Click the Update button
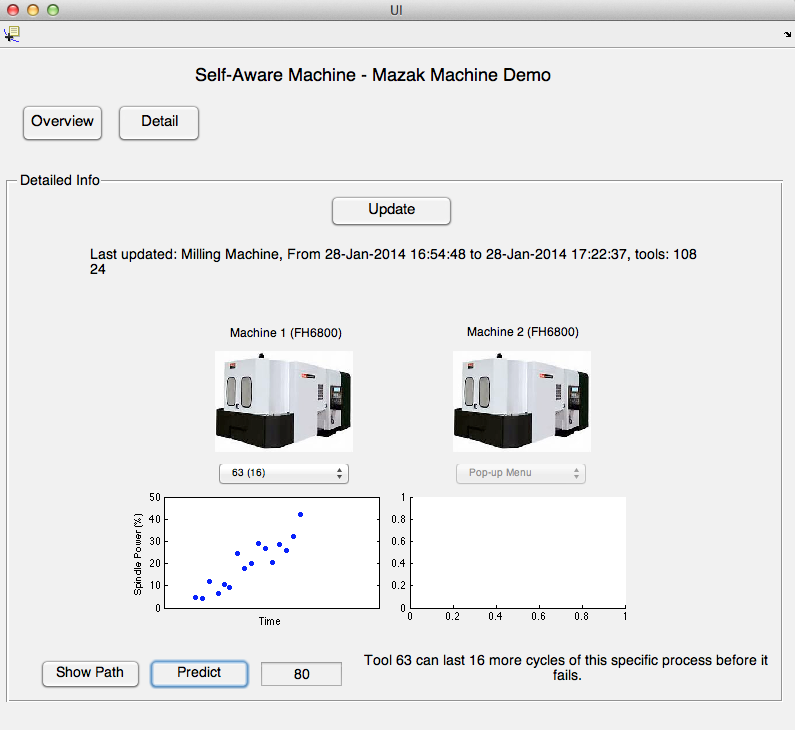Screen dimensions: 795x730 [x=391, y=210]
